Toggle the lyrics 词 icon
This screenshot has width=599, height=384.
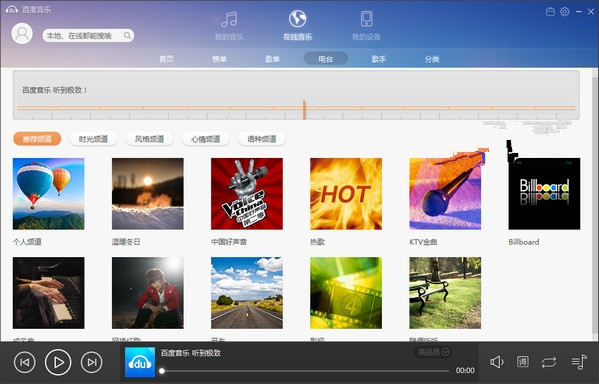click(523, 361)
